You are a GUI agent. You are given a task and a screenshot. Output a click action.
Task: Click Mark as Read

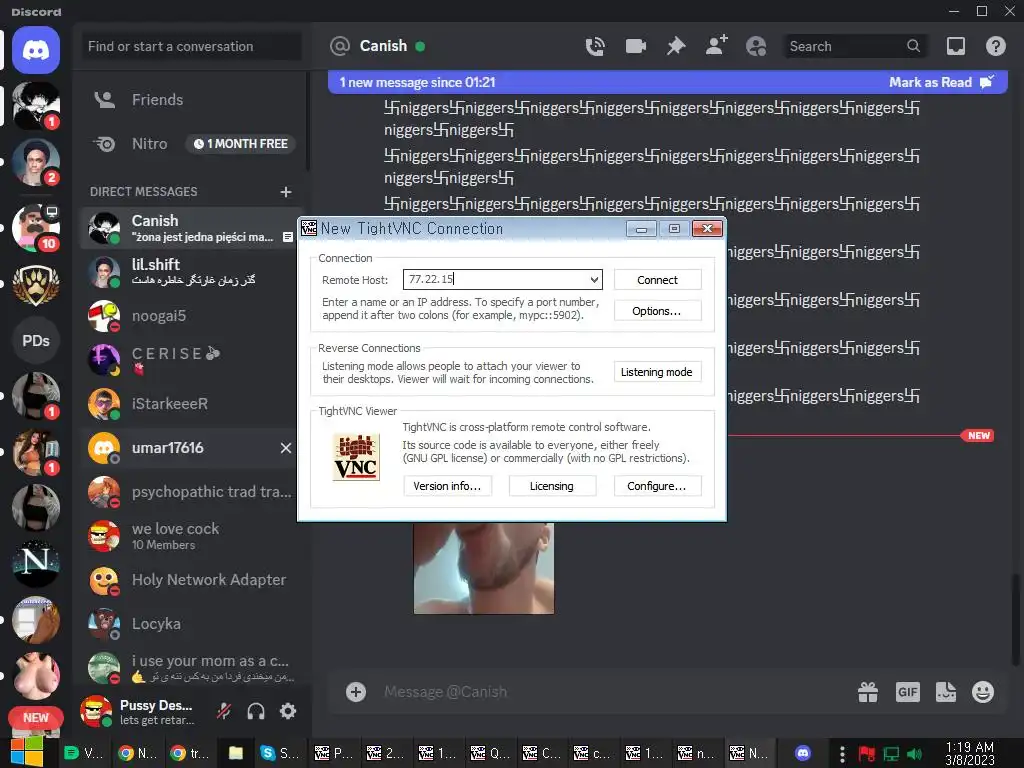(940, 82)
